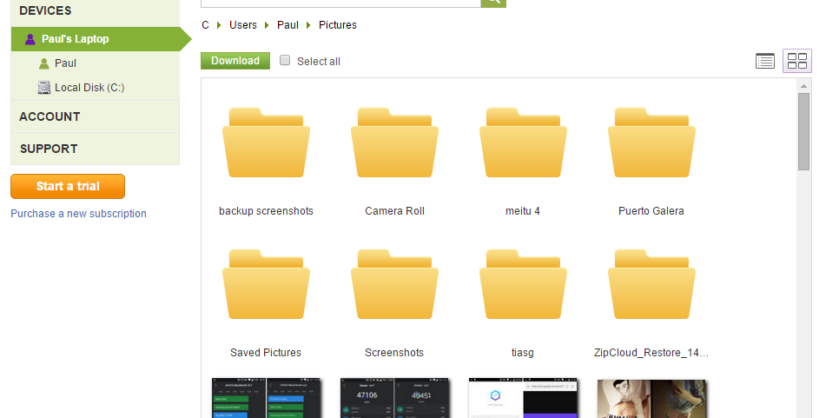826x418 pixels.
Task: Click the file list scrollbar thumb
Action: (x=803, y=132)
